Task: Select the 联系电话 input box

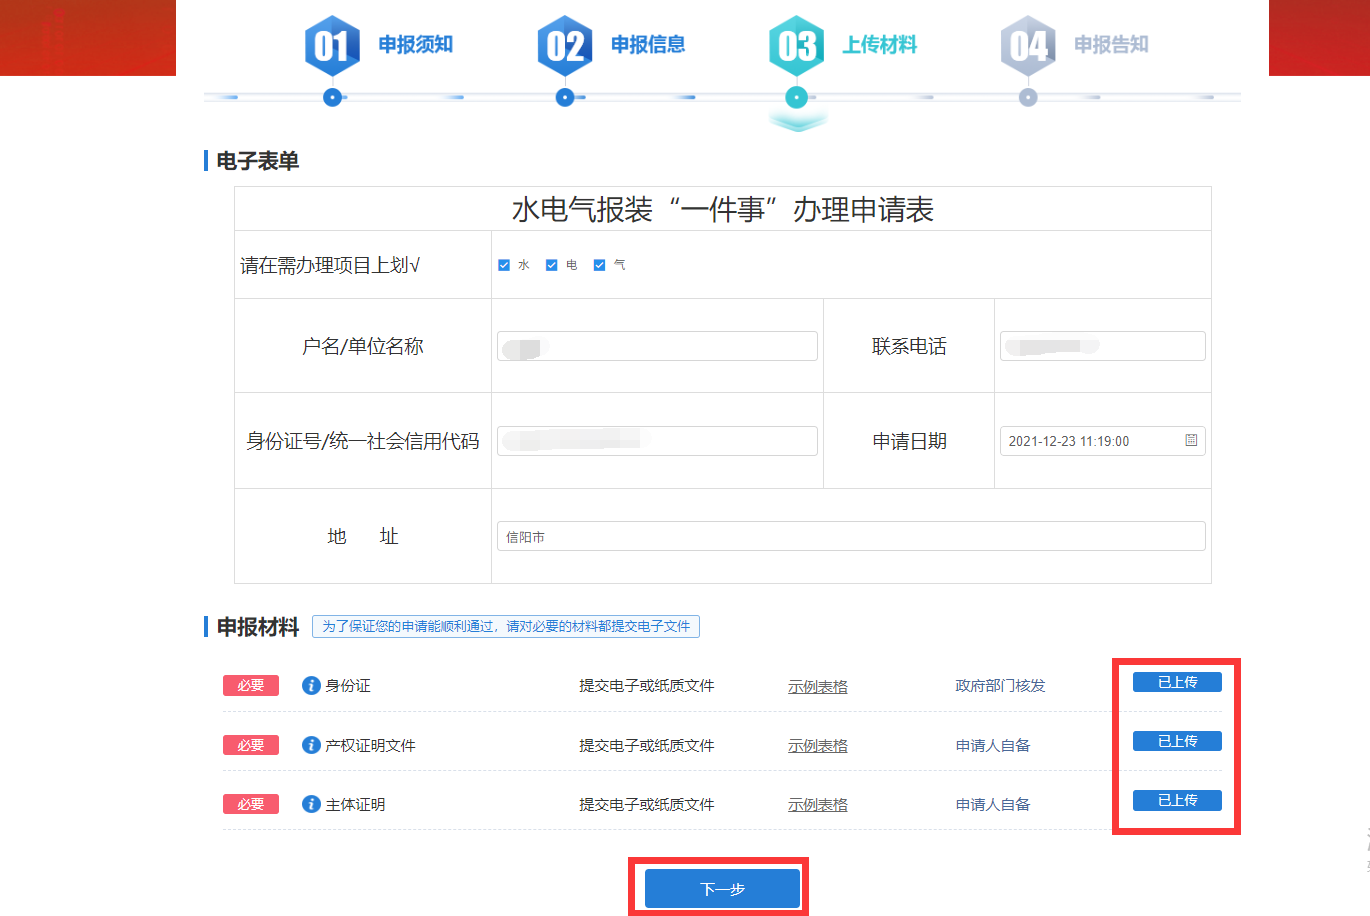Action: pyautogui.click(x=1102, y=346)
